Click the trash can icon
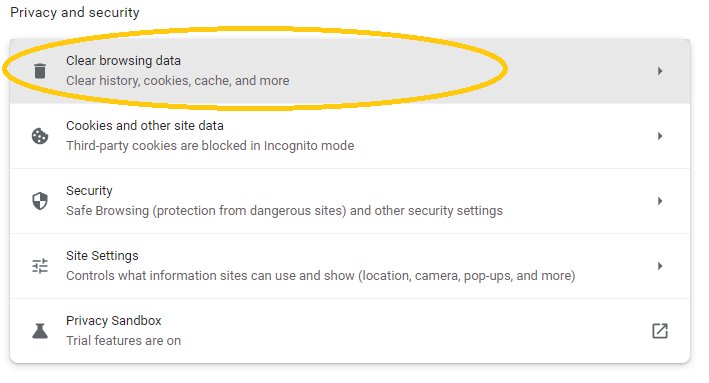 [40, 71]
